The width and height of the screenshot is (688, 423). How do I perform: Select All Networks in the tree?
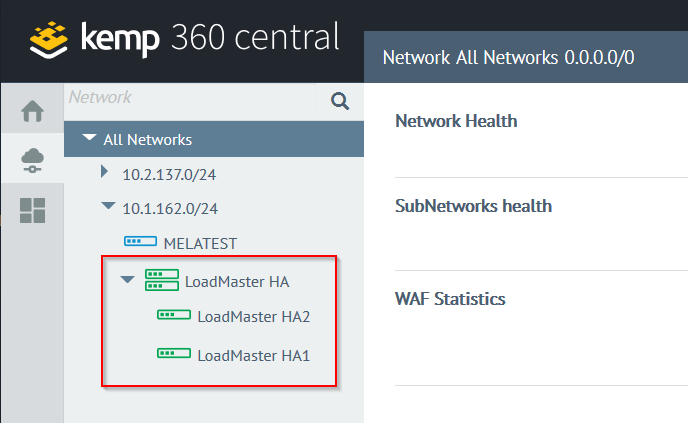point(148,140)
